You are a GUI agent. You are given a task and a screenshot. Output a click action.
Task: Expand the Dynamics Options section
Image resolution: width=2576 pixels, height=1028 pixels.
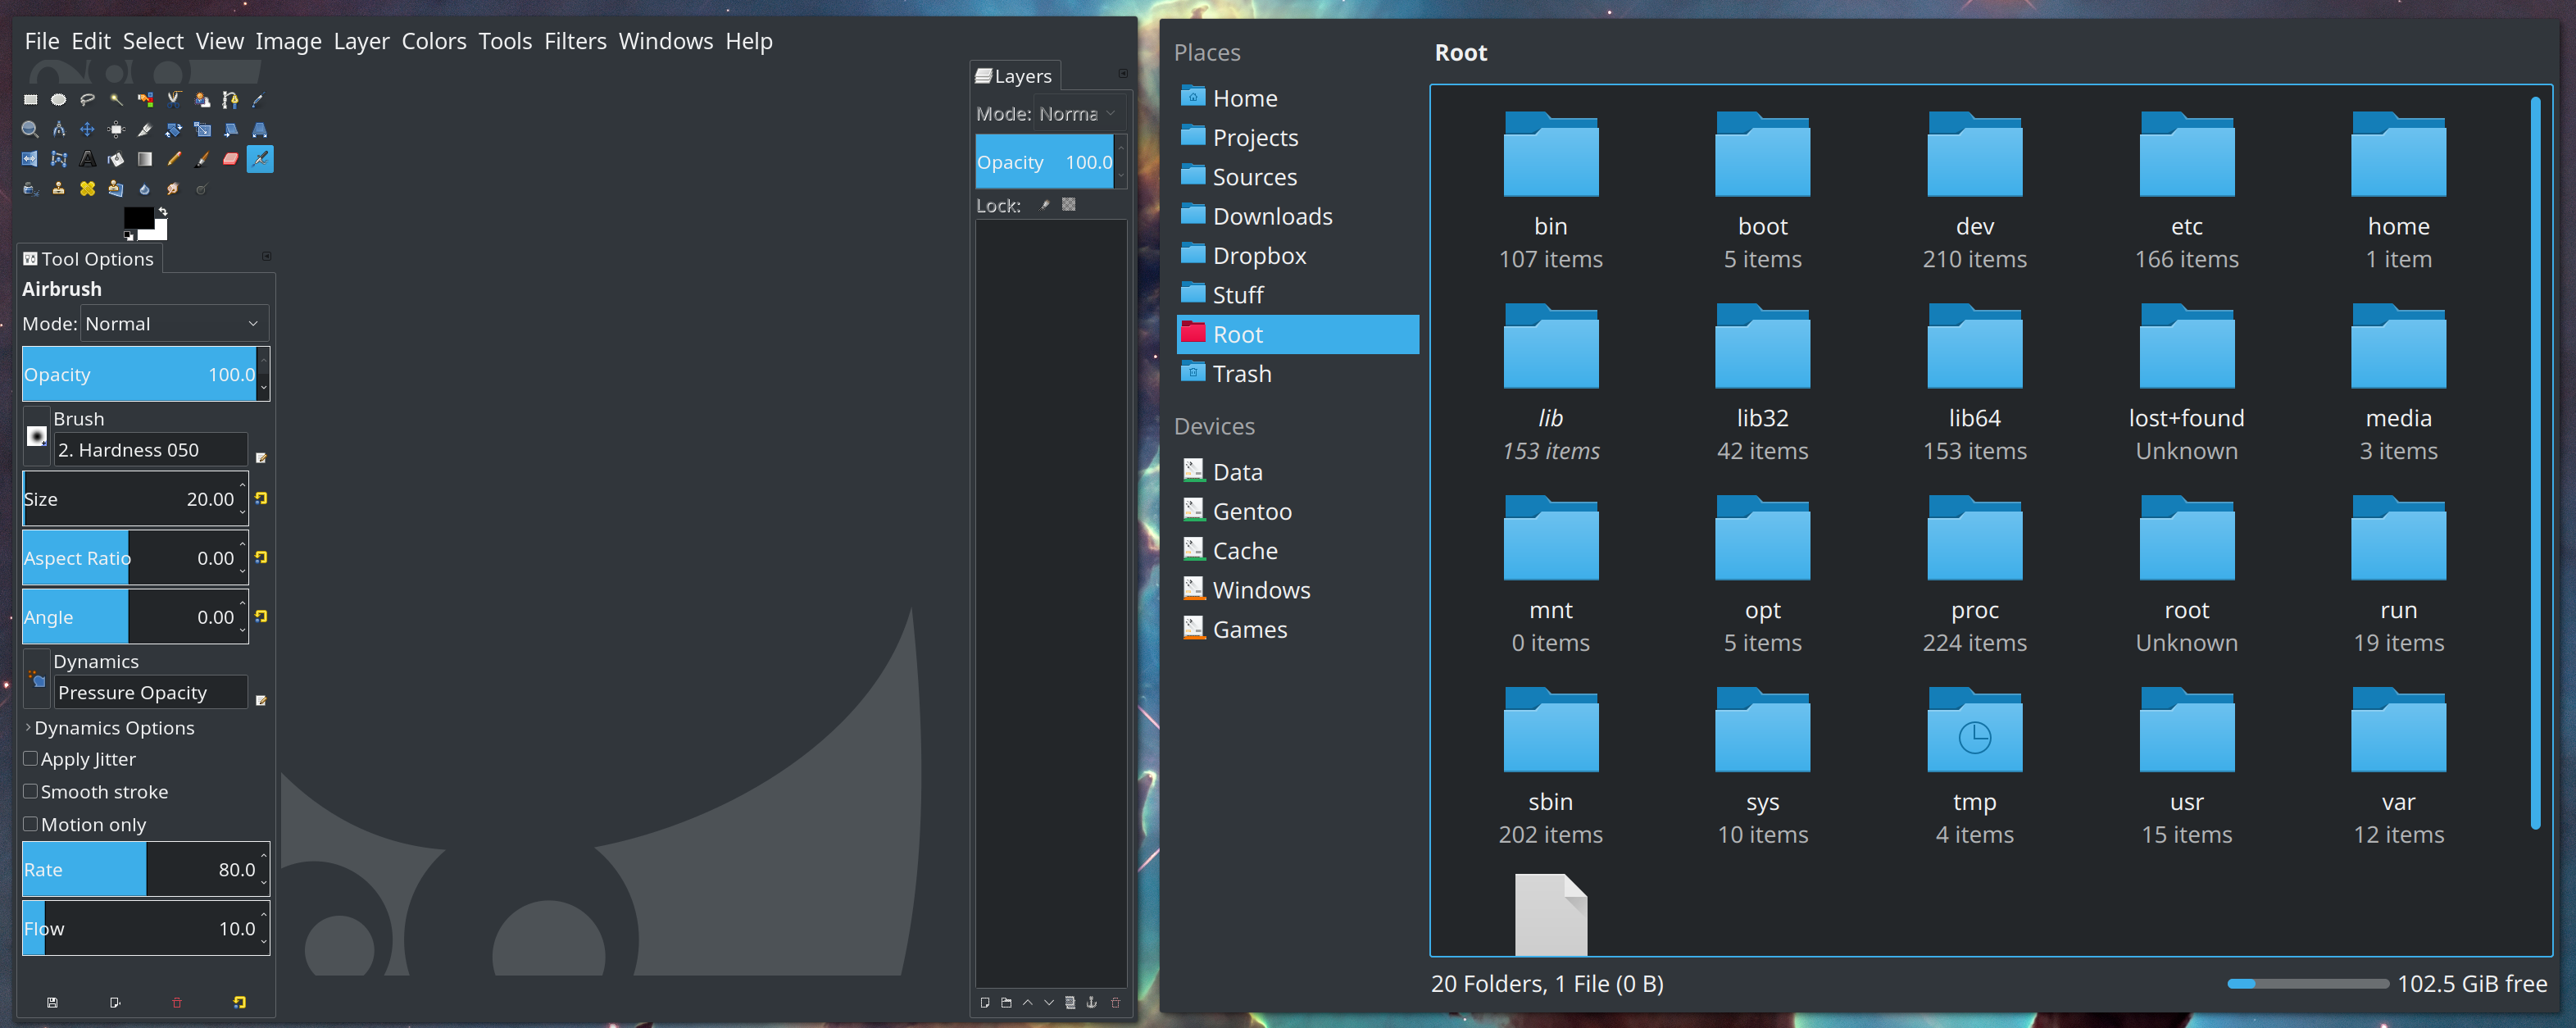(x=28, y=728)
